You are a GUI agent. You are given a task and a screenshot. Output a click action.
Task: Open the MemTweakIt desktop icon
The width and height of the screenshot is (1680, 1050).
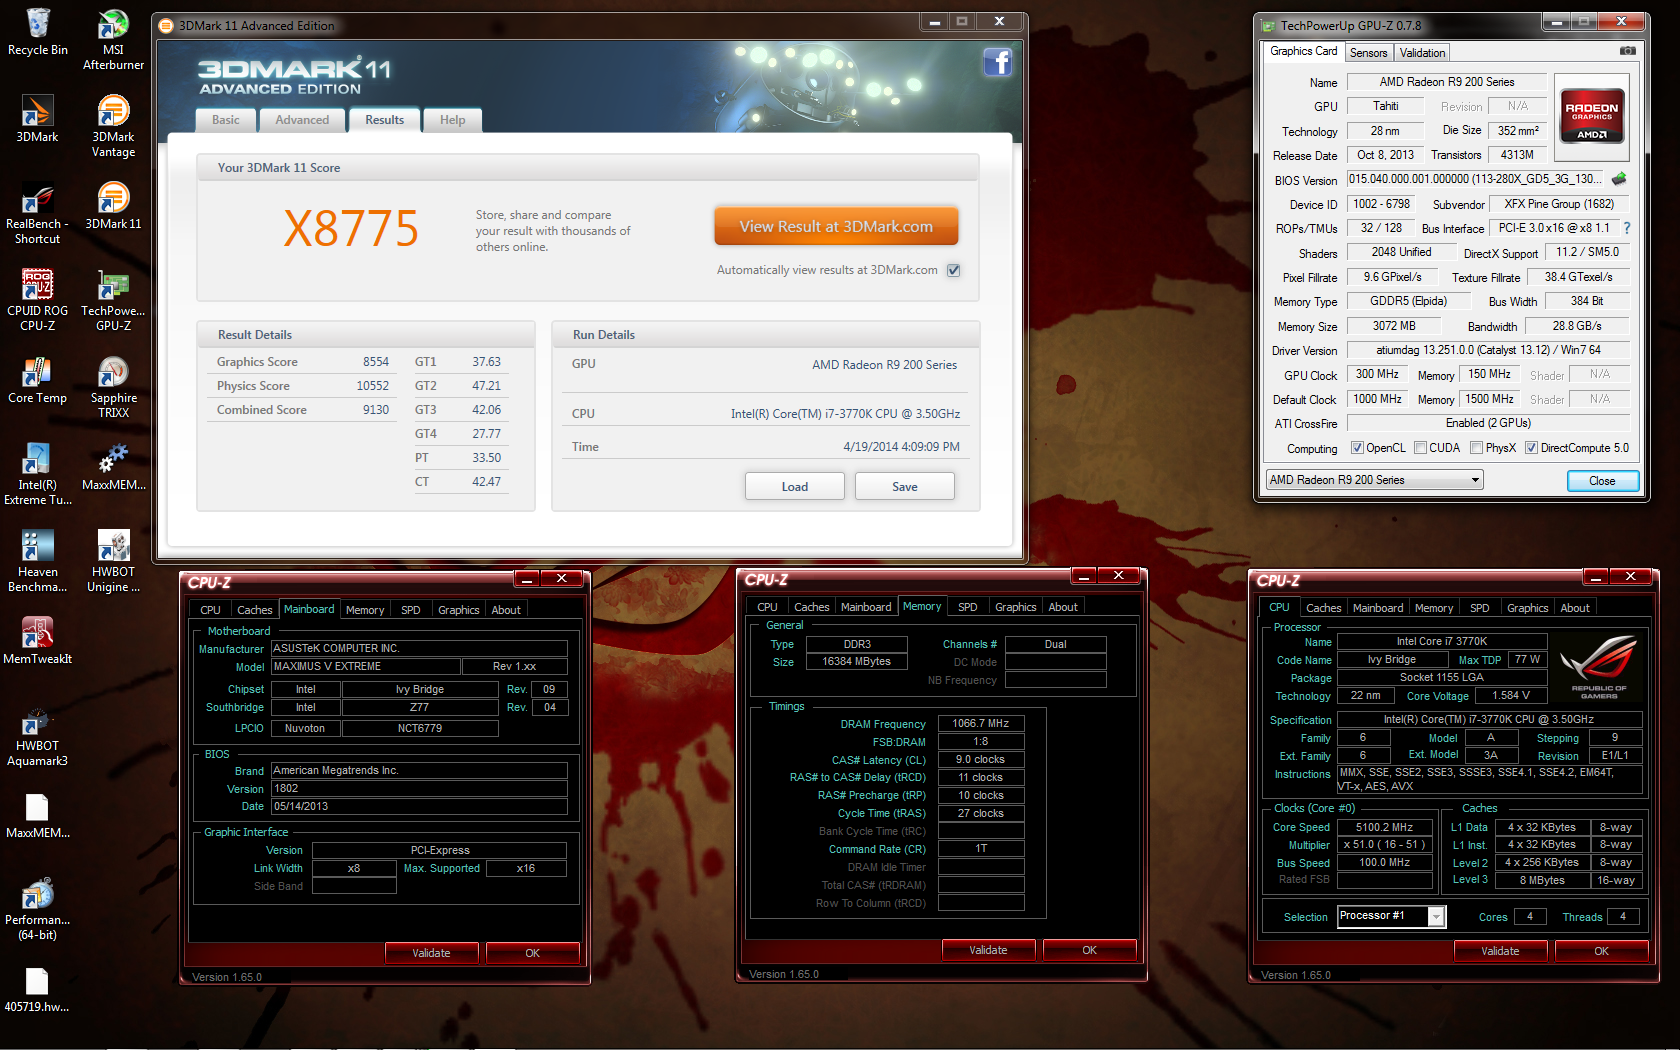(37, 641)
